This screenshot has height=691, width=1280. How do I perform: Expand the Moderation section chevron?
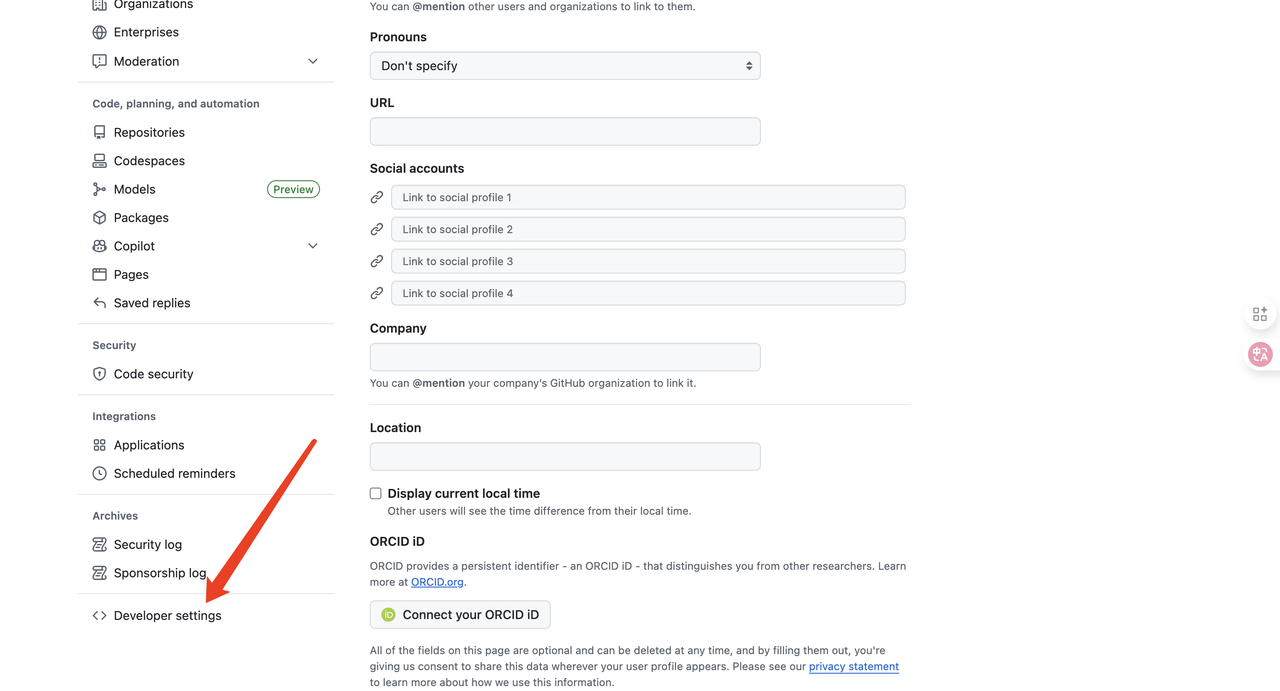313,61
